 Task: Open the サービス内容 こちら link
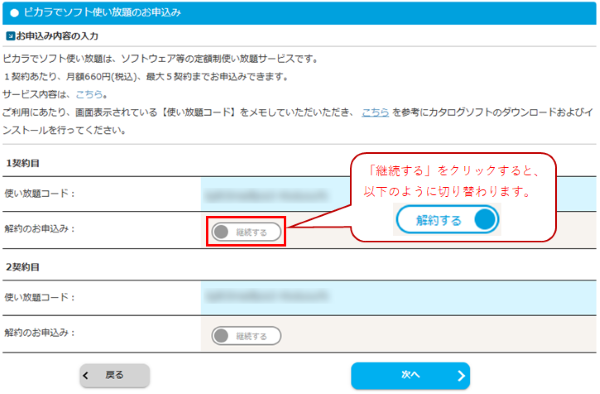click(x=89, y=94)
